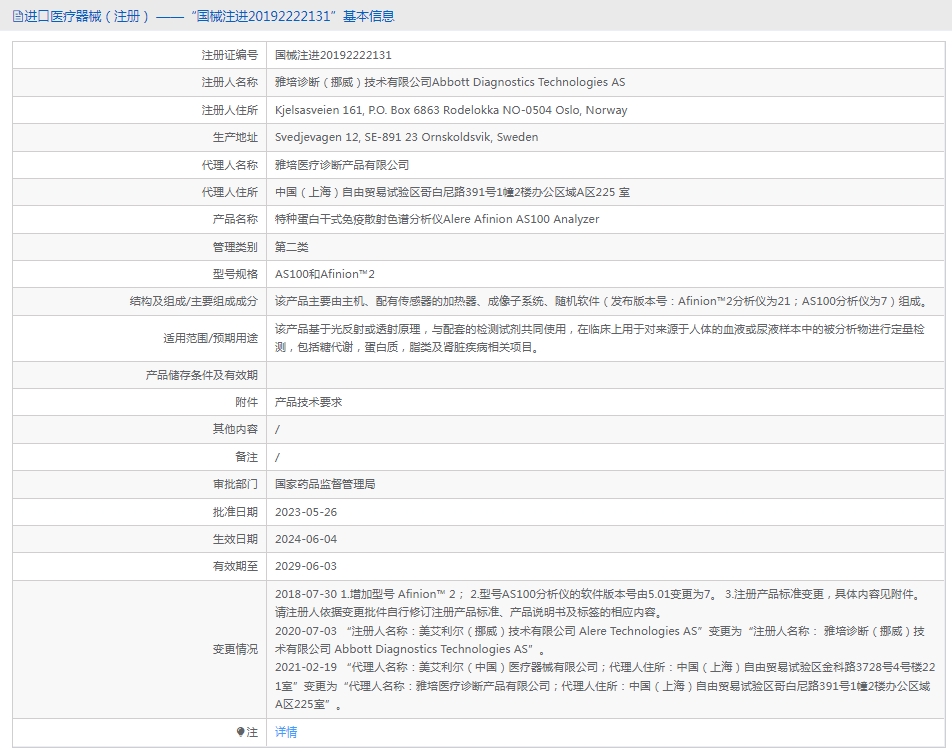The image size is (952, 756).
Task: Click the 2018-07-30 change record line
Action: 600,603
